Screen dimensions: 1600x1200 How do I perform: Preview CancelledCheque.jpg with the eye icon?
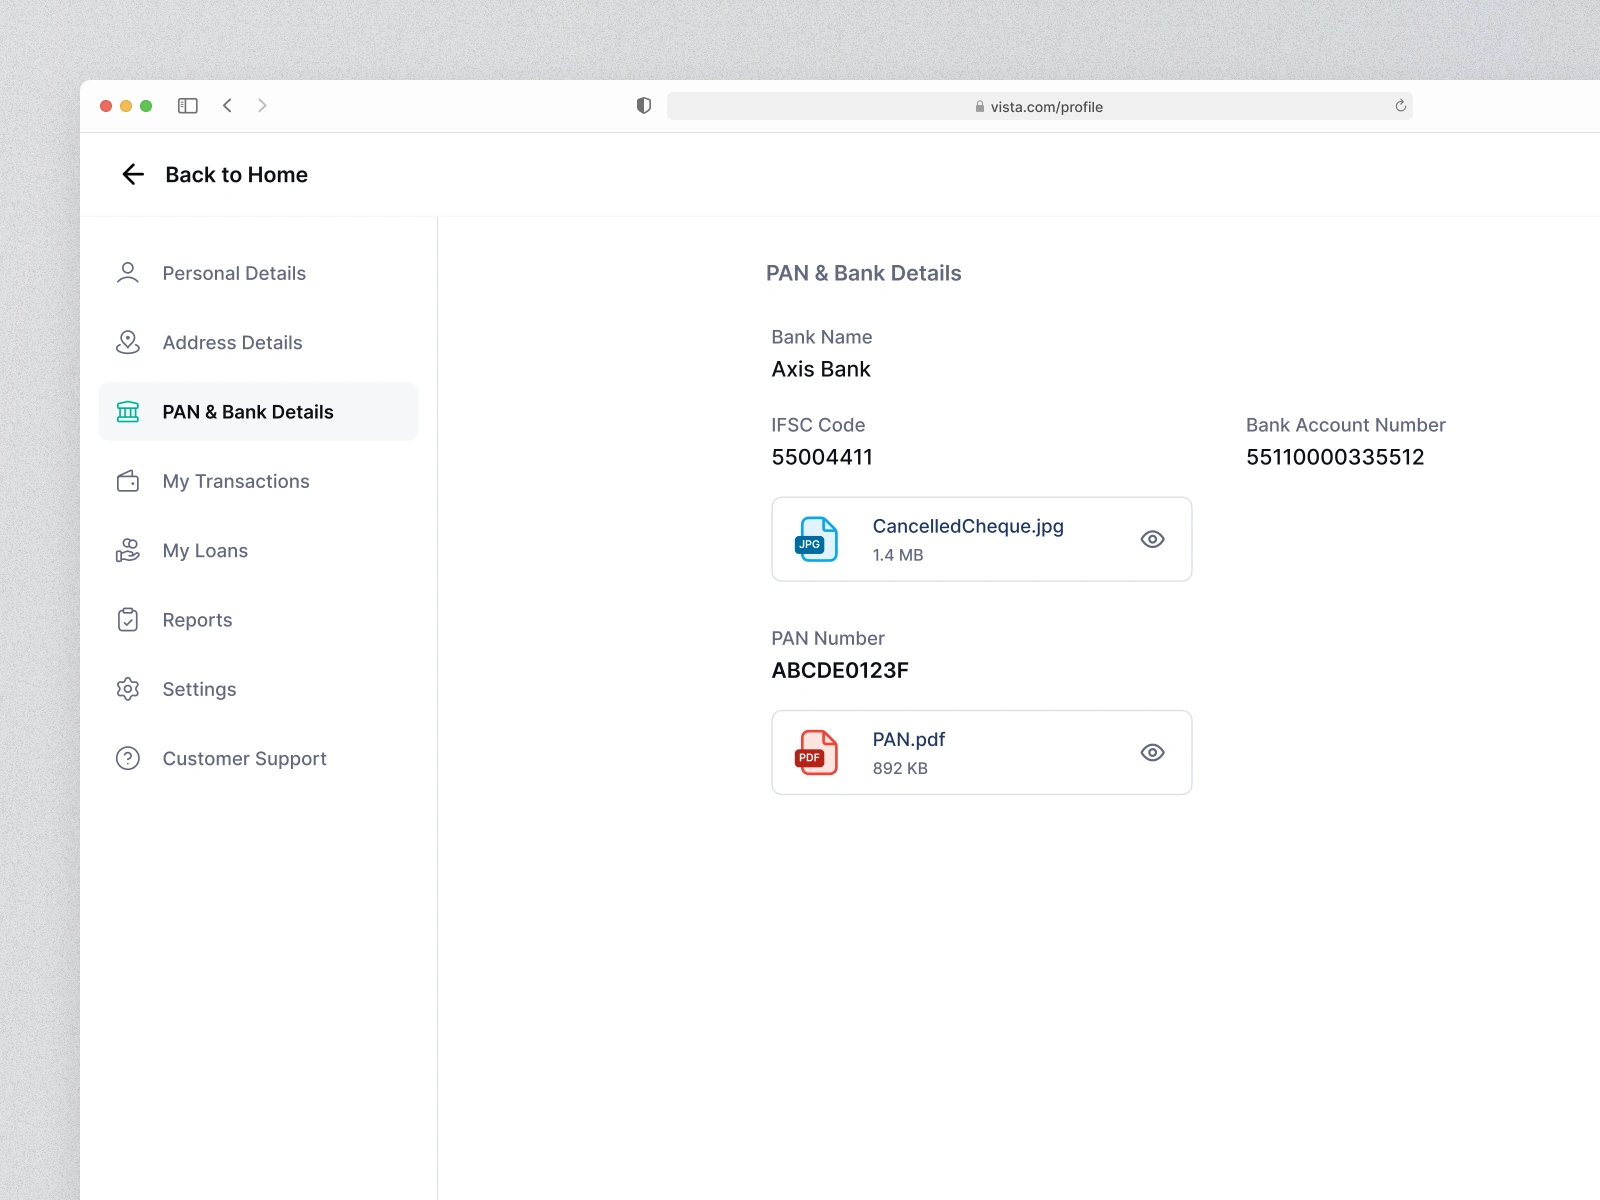coord(1152,539)
